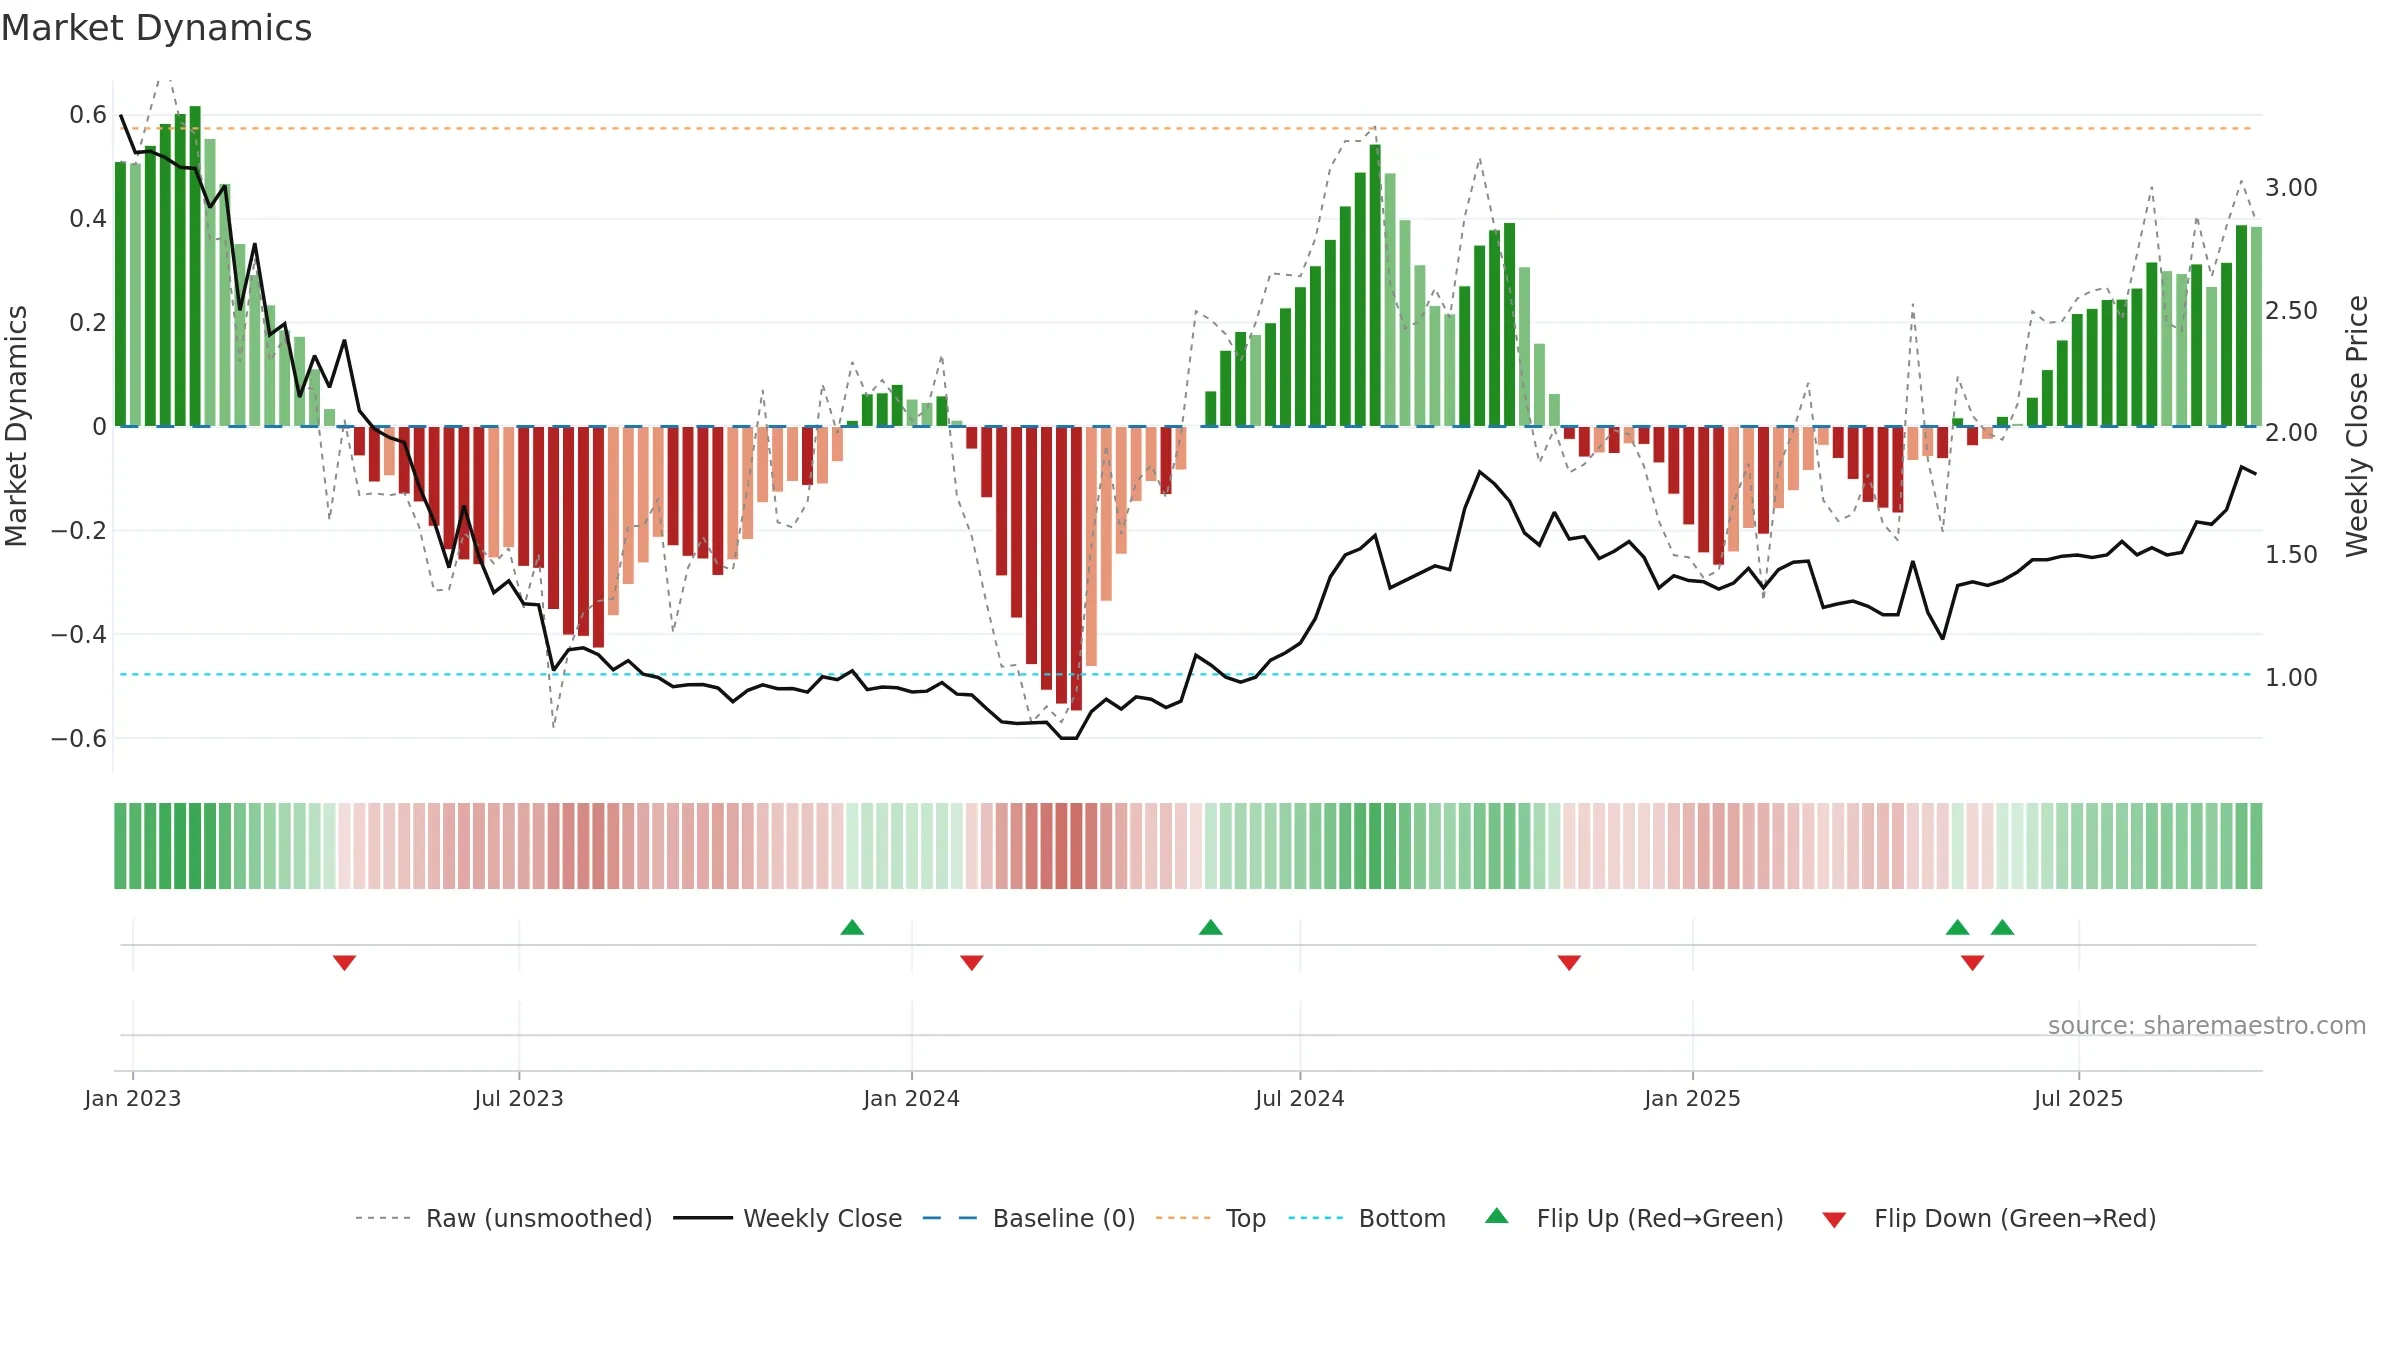This screenshot has height=1350, width=2400.
Task: Toggle the Baseline (0) legend entry
Action: pos(1028,1218)
